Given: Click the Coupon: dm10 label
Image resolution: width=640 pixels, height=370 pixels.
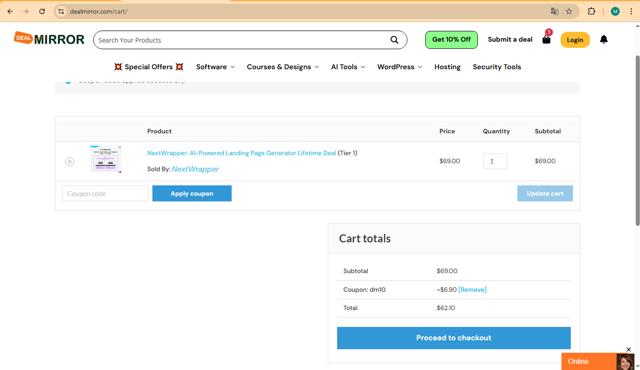Looking at the screenshot, I should point(364,290).
